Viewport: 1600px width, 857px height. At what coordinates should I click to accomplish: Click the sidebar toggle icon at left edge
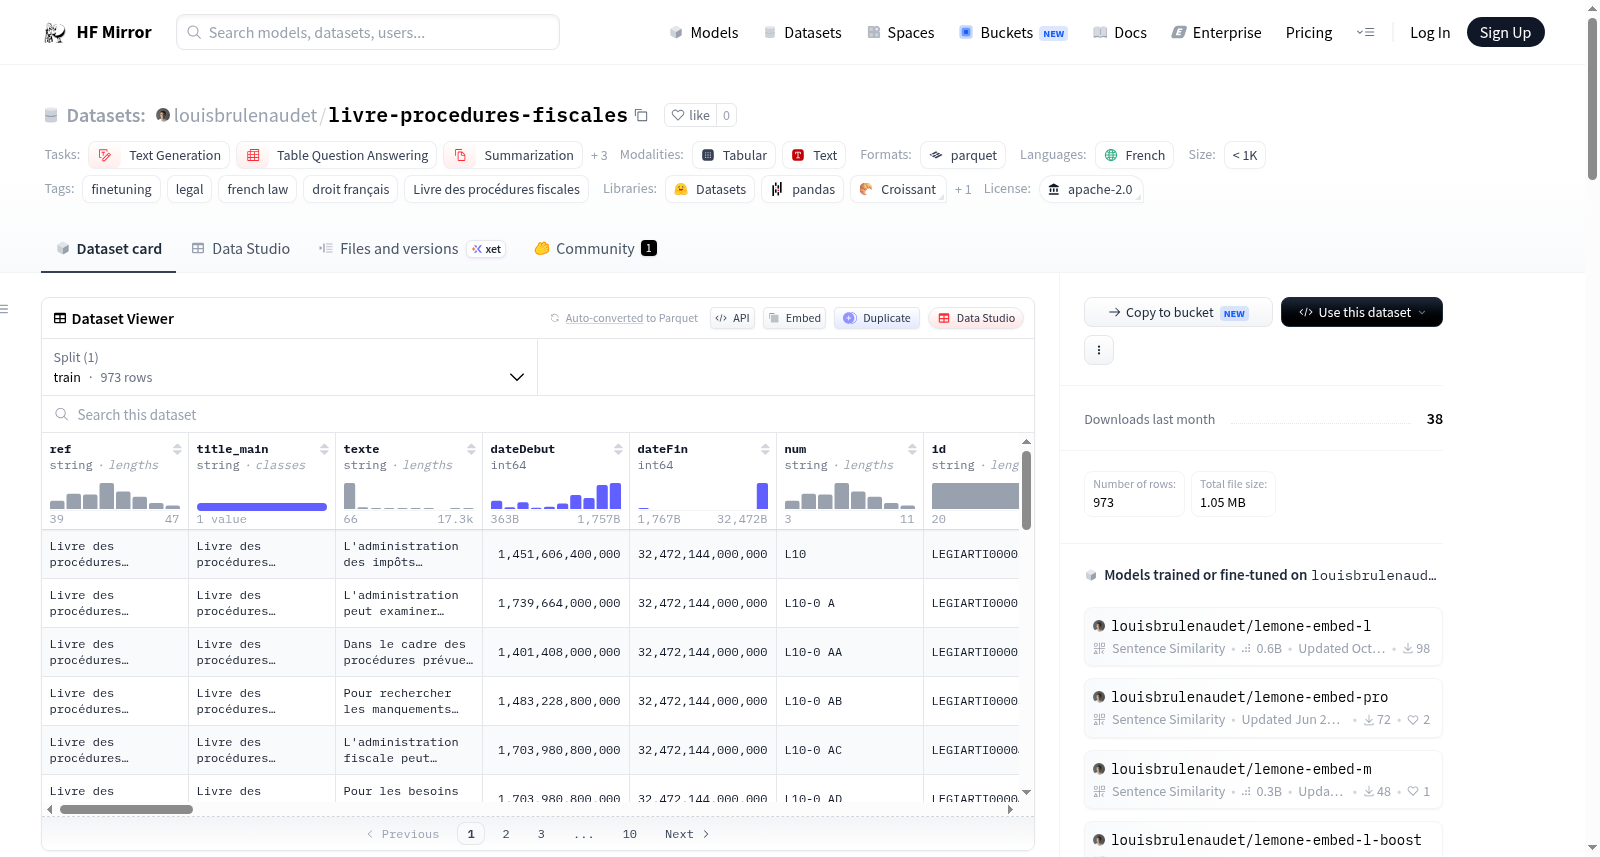pos(4,309)
